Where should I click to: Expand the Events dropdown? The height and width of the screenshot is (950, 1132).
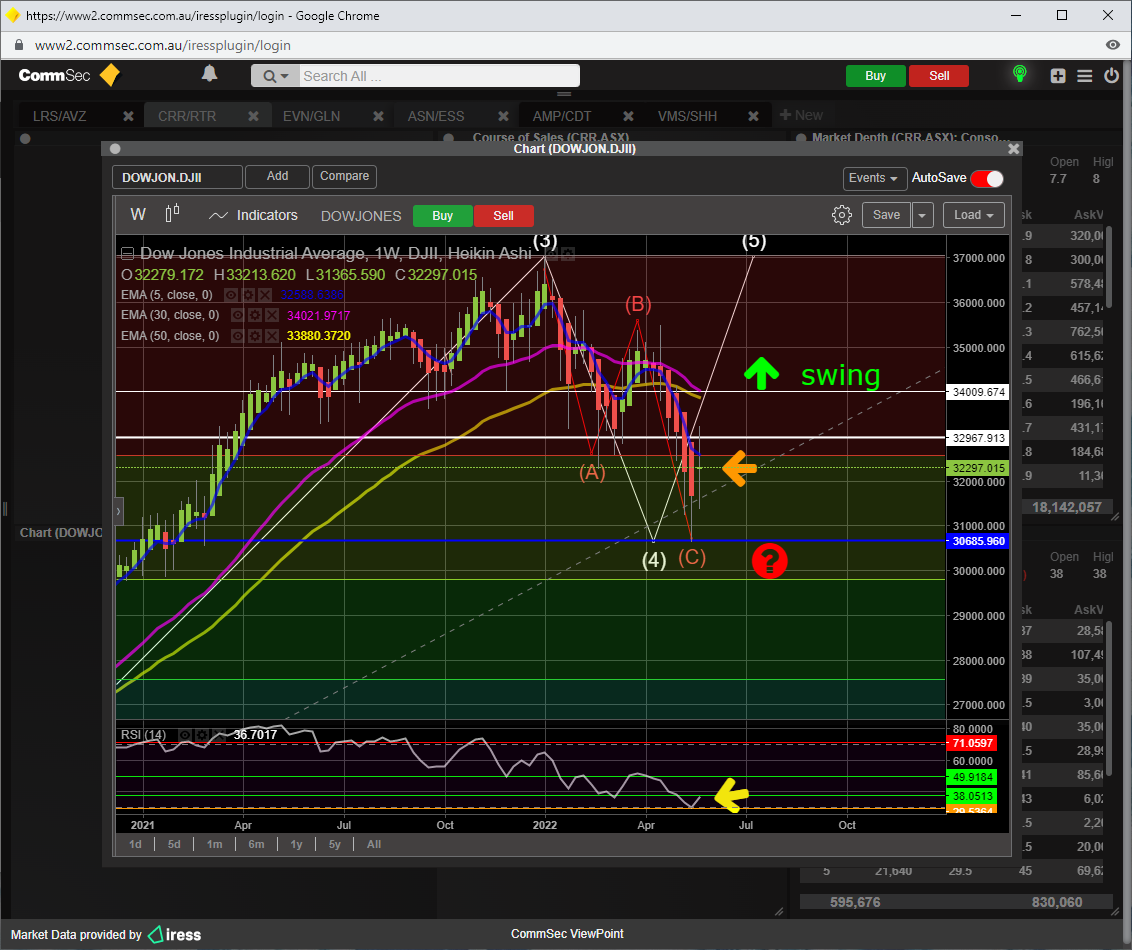(874, 178)
